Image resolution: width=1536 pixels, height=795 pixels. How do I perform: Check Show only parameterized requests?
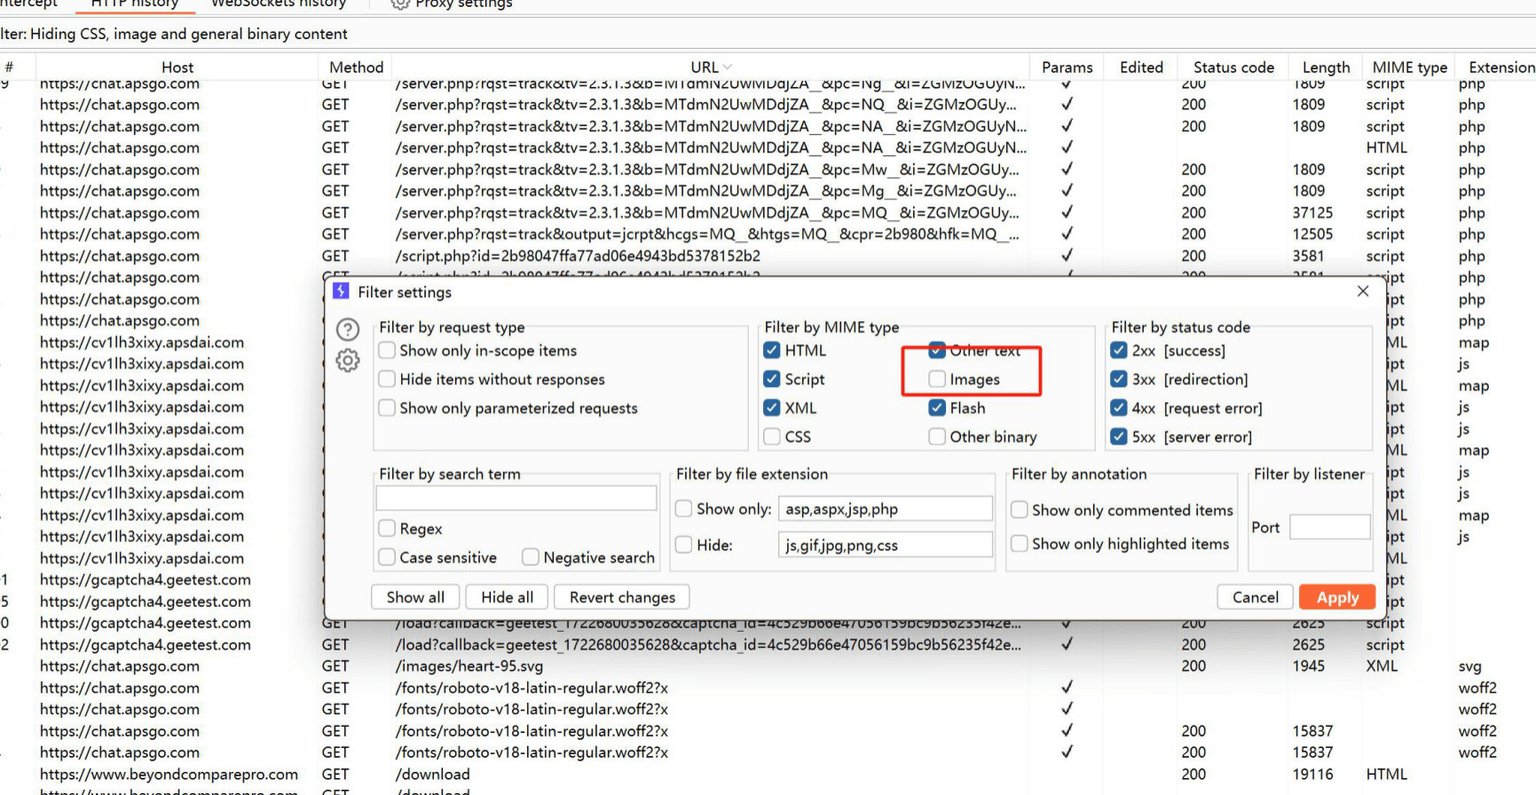387,408
